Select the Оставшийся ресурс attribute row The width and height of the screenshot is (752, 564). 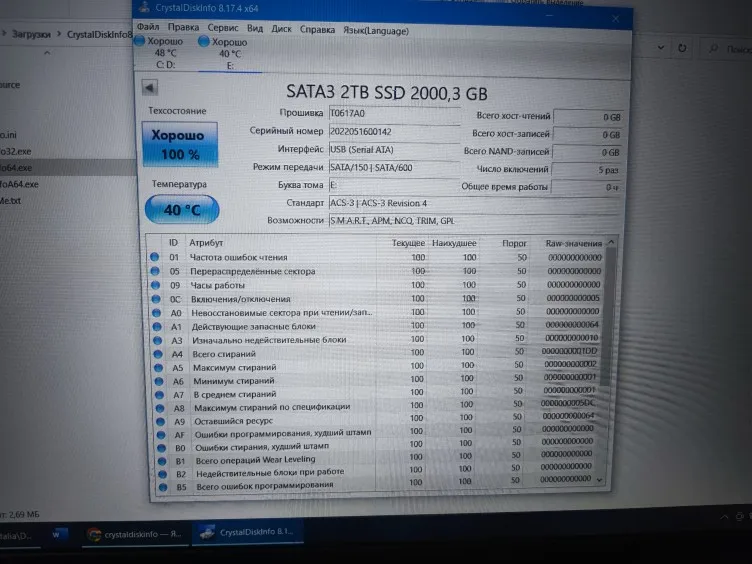point(377,419)
